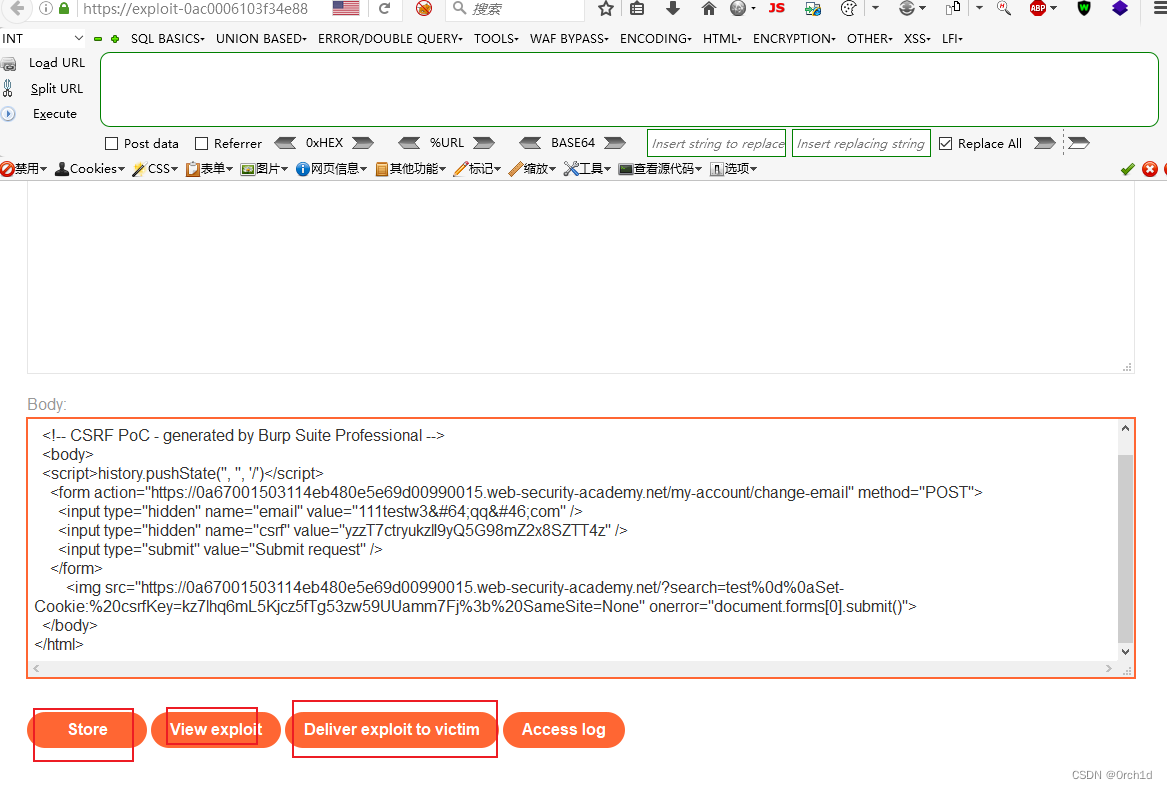Click Load URL in HackBar

pyautogui.click(x=57, y=63)
